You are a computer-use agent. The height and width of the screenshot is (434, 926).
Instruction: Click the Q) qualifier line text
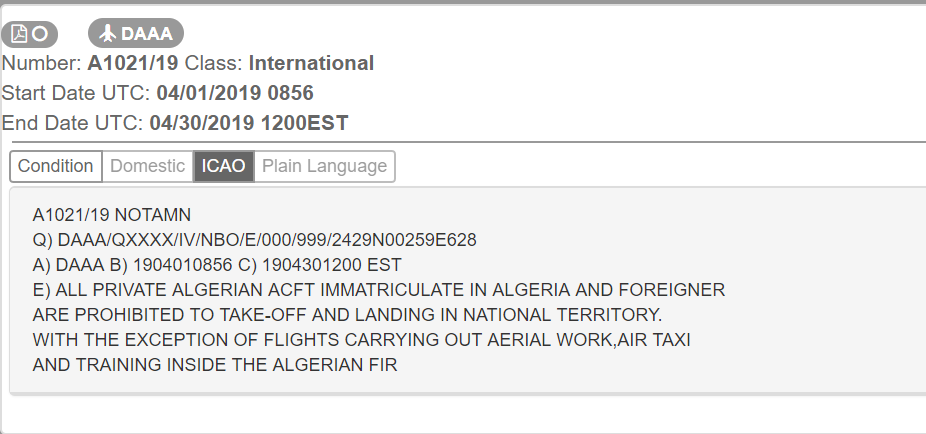coord(254,240)
